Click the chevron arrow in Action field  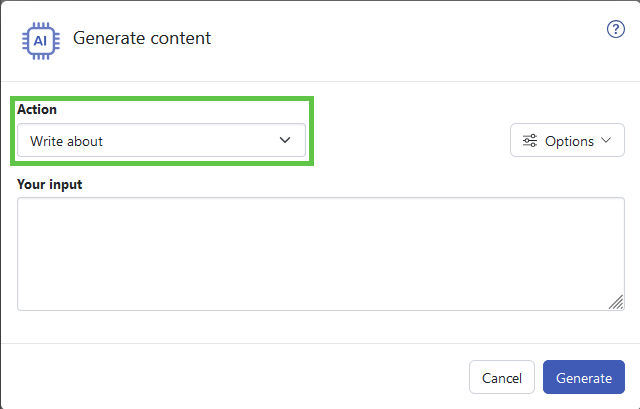285,140
